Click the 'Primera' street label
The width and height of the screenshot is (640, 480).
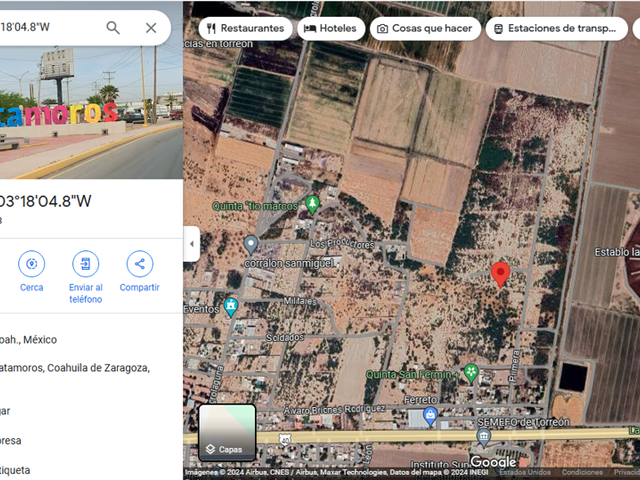coord(514,366)
